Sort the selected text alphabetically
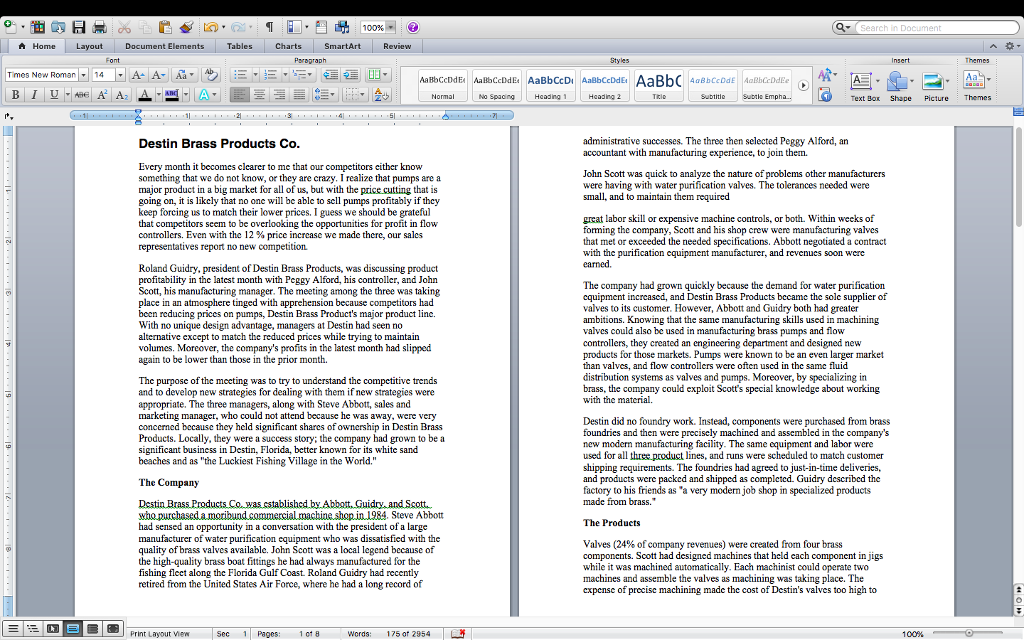The width and height of the screenshot is (1024, 640). (x=381, y=95)
